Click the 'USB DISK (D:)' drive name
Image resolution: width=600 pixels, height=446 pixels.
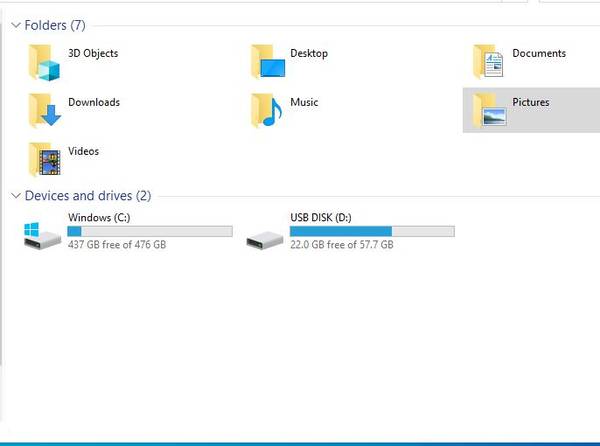321,217
